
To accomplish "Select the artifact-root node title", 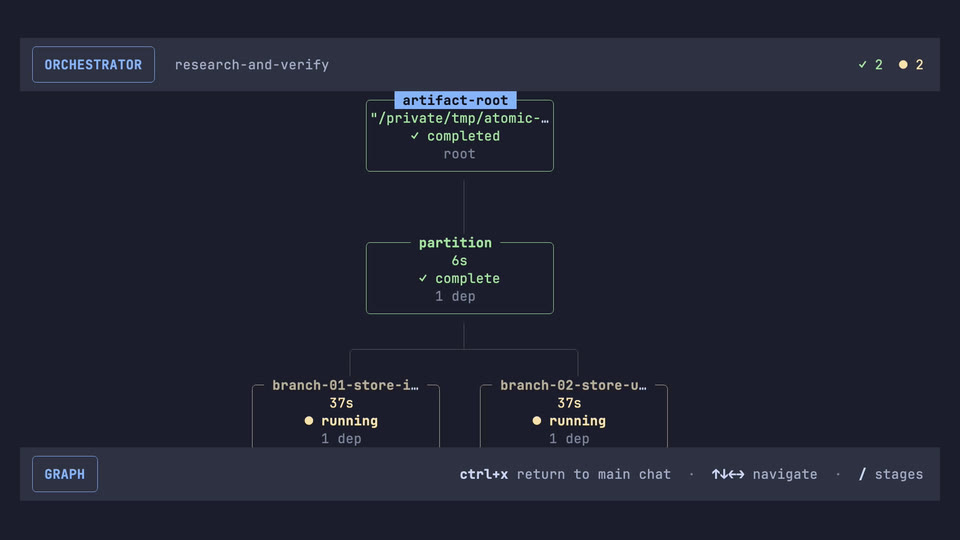I will coord(456,100).
